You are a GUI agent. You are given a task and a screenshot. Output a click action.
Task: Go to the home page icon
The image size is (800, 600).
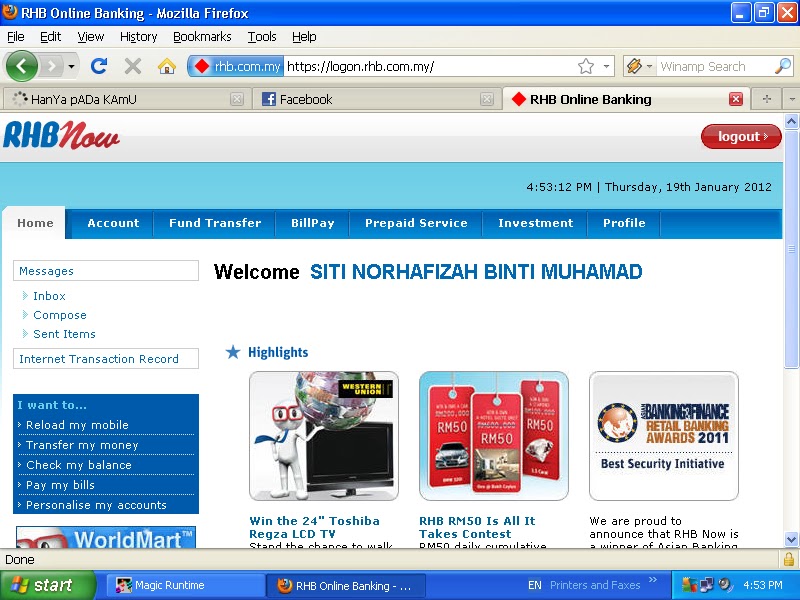[167, 66]
